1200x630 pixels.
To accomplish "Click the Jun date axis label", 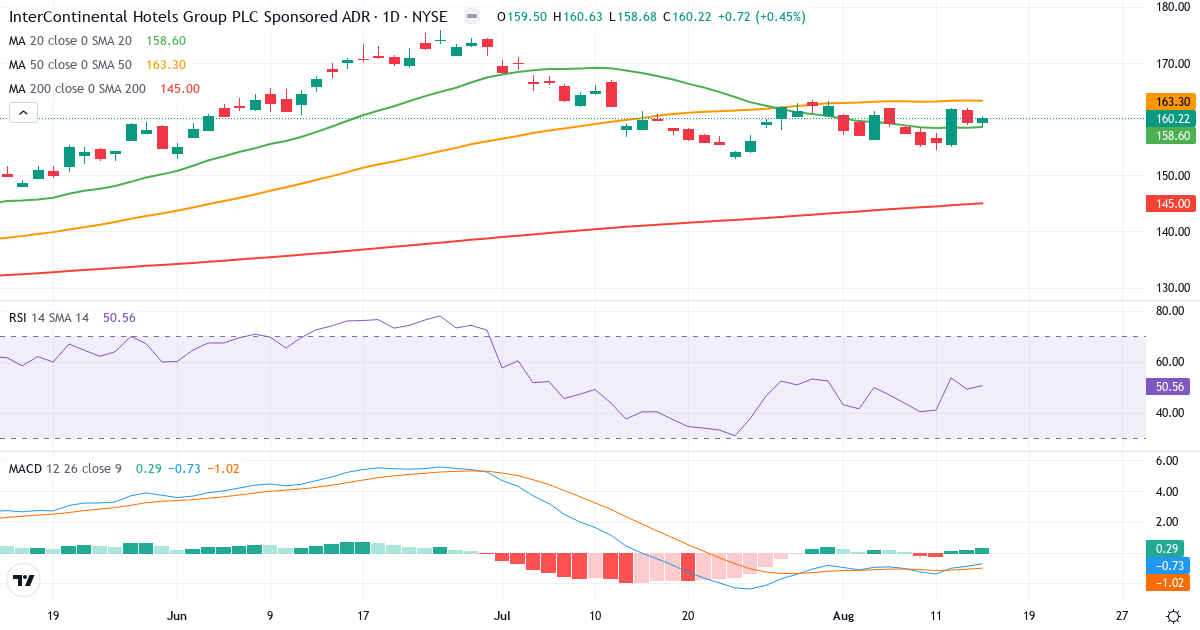I will click(x=177, y=616).
